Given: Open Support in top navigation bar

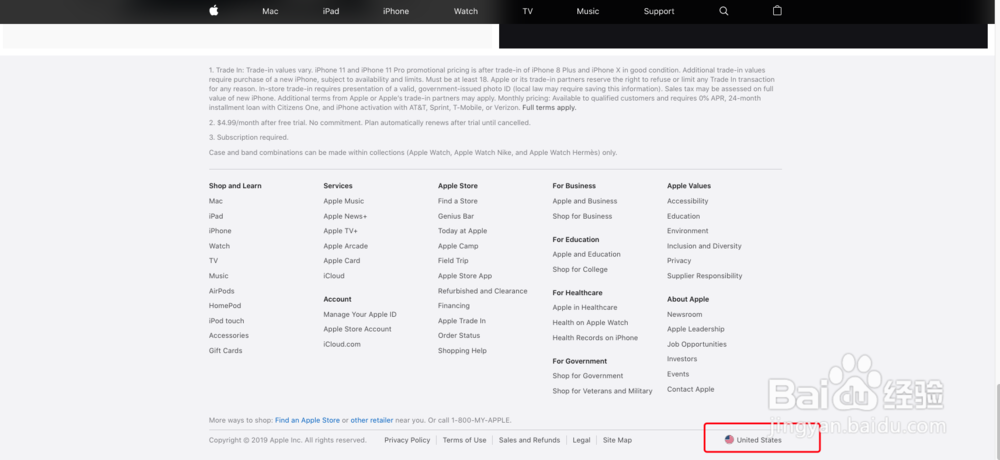Looking at the screenshot, I should click(x=659, y=11).
